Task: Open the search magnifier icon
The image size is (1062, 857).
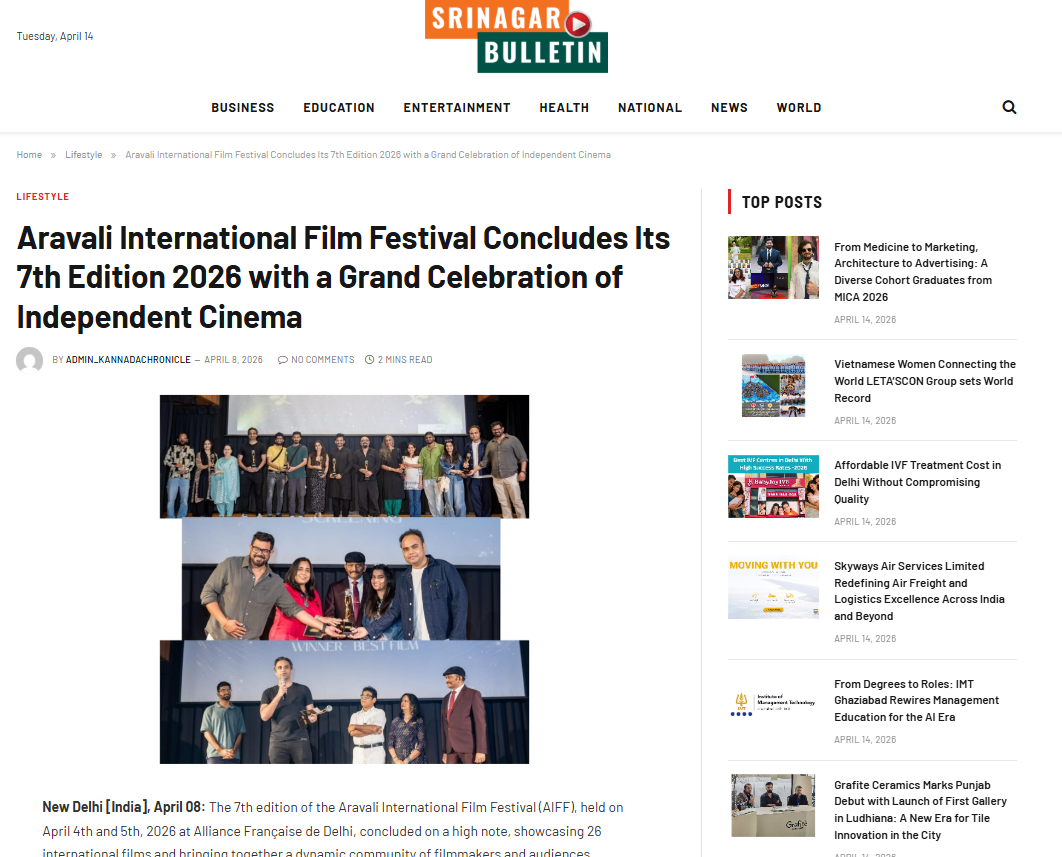Action: (x=1009, y=108)
